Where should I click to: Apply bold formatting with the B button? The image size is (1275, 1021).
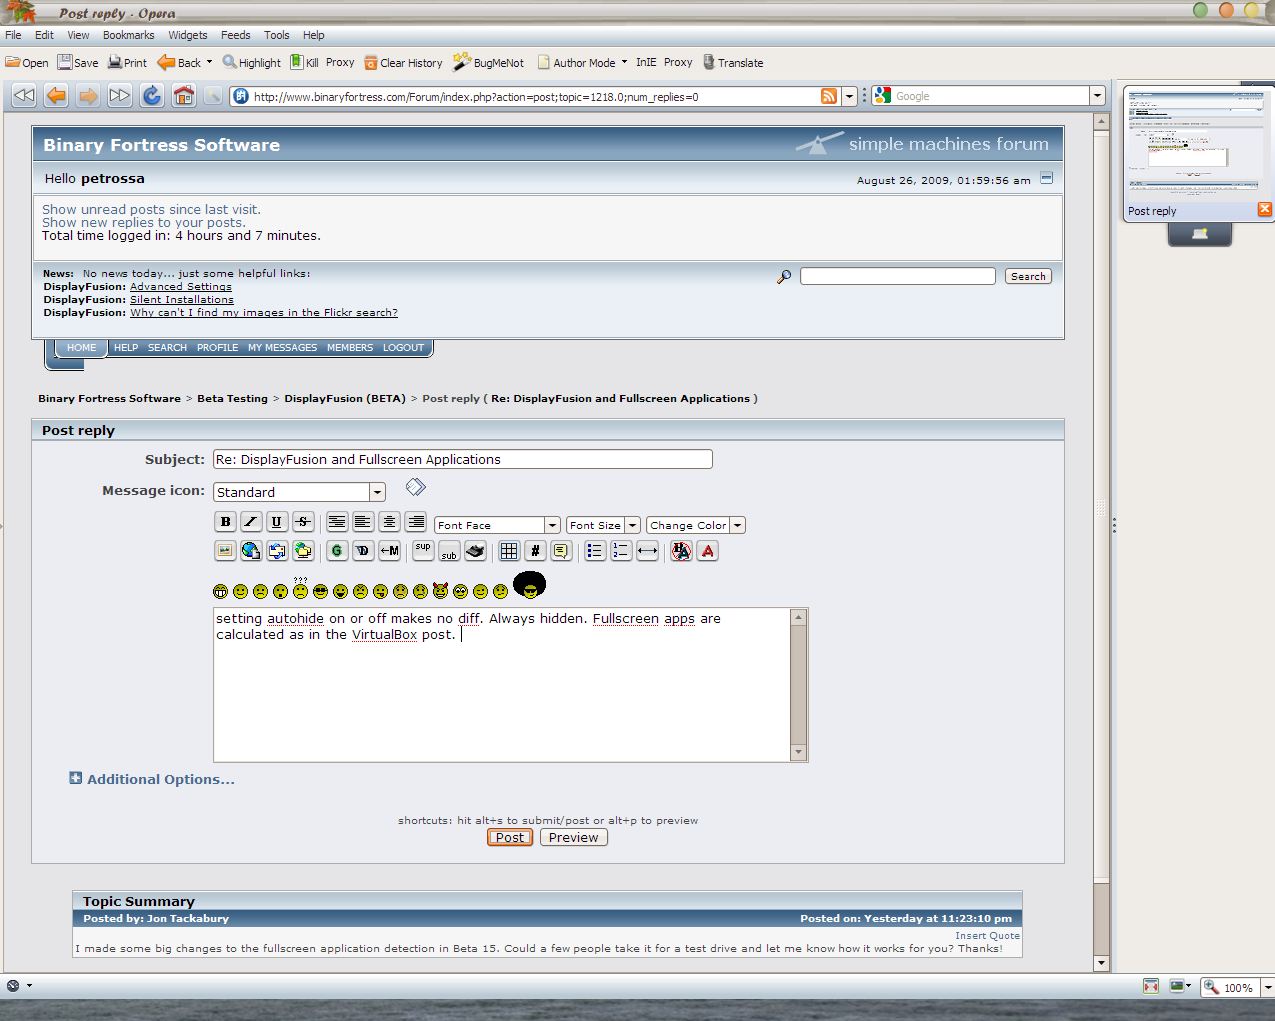point(225,521)
